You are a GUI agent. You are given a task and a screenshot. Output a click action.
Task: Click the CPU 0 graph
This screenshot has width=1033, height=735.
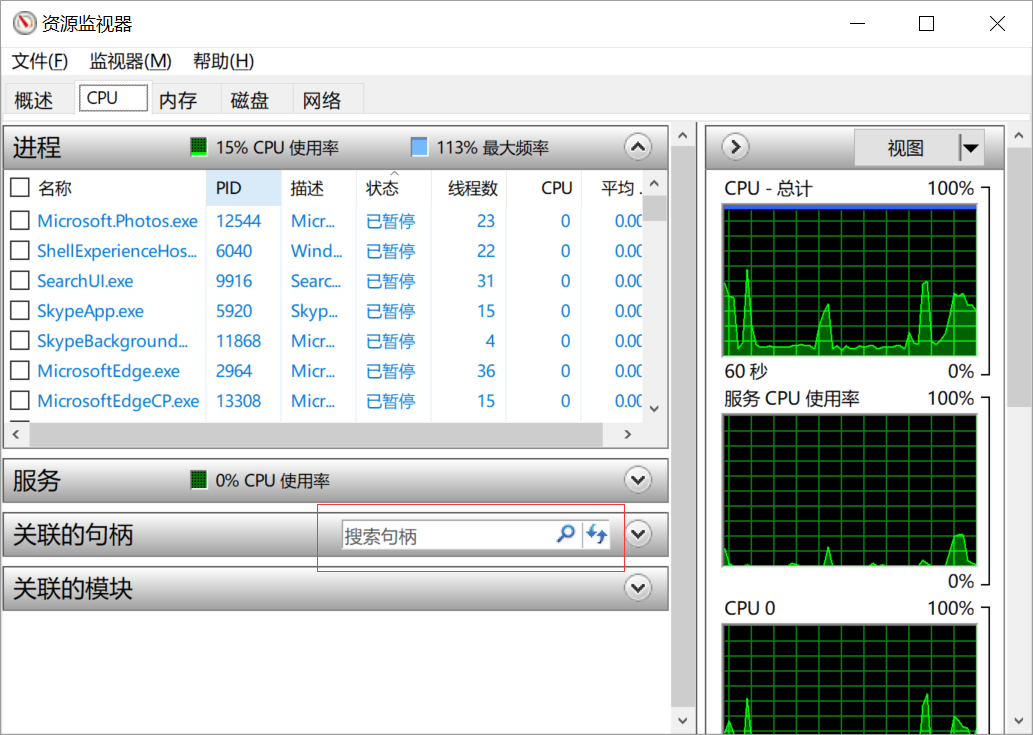[850, 679]
